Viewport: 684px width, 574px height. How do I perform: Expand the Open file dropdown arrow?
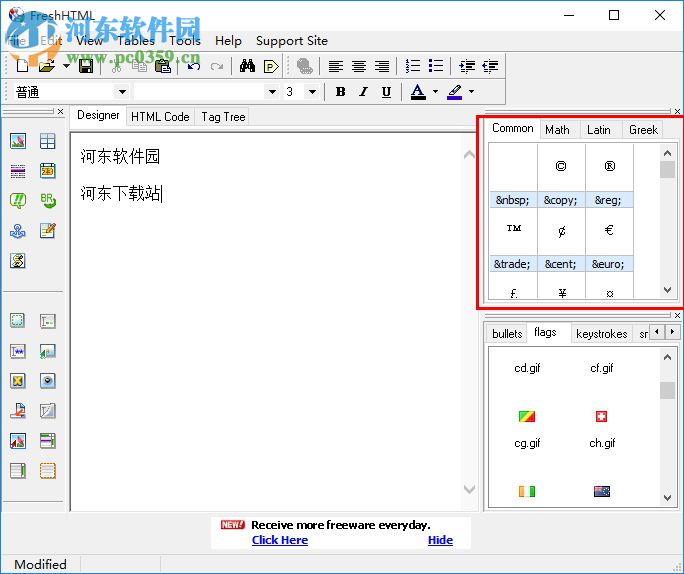(x=66, y=66)
